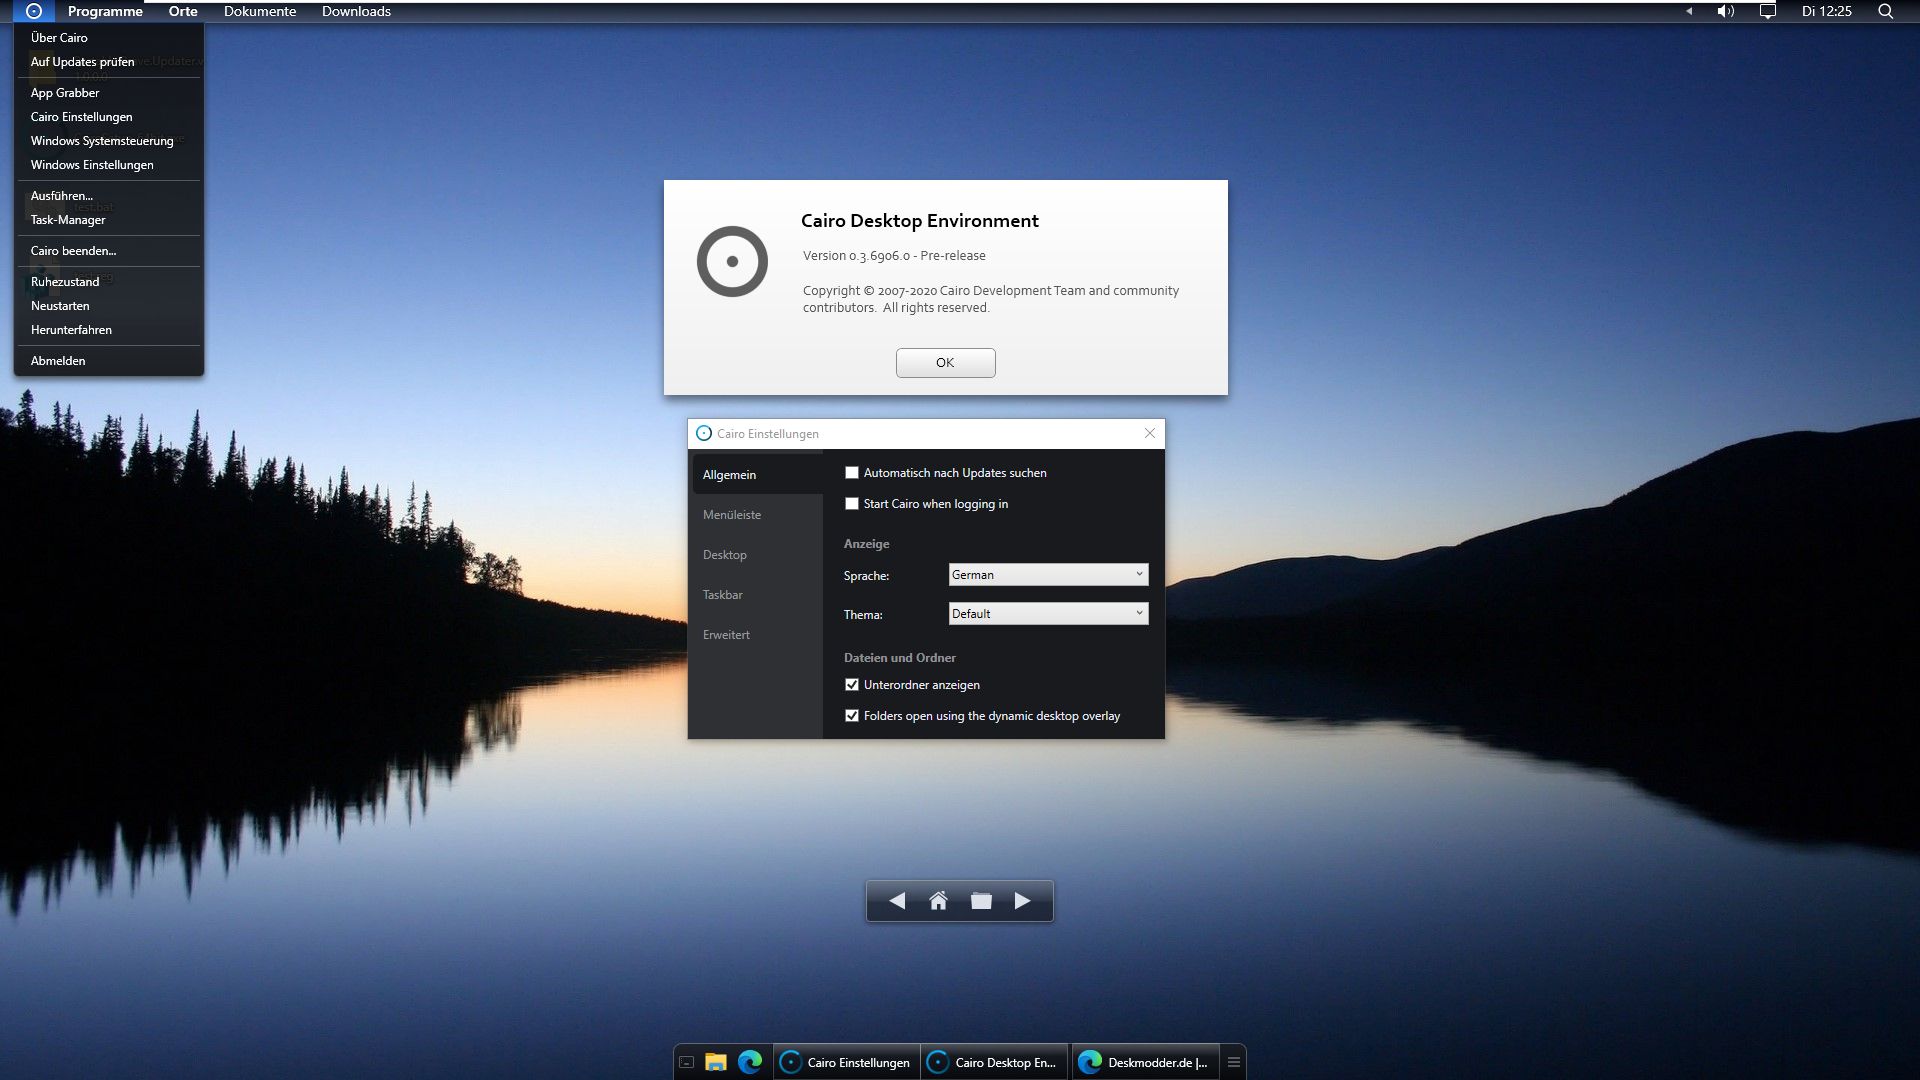Switch to the Desktop settings tab
Image resolution: width=1920 pixels, height=1080 pixels.
757,554
